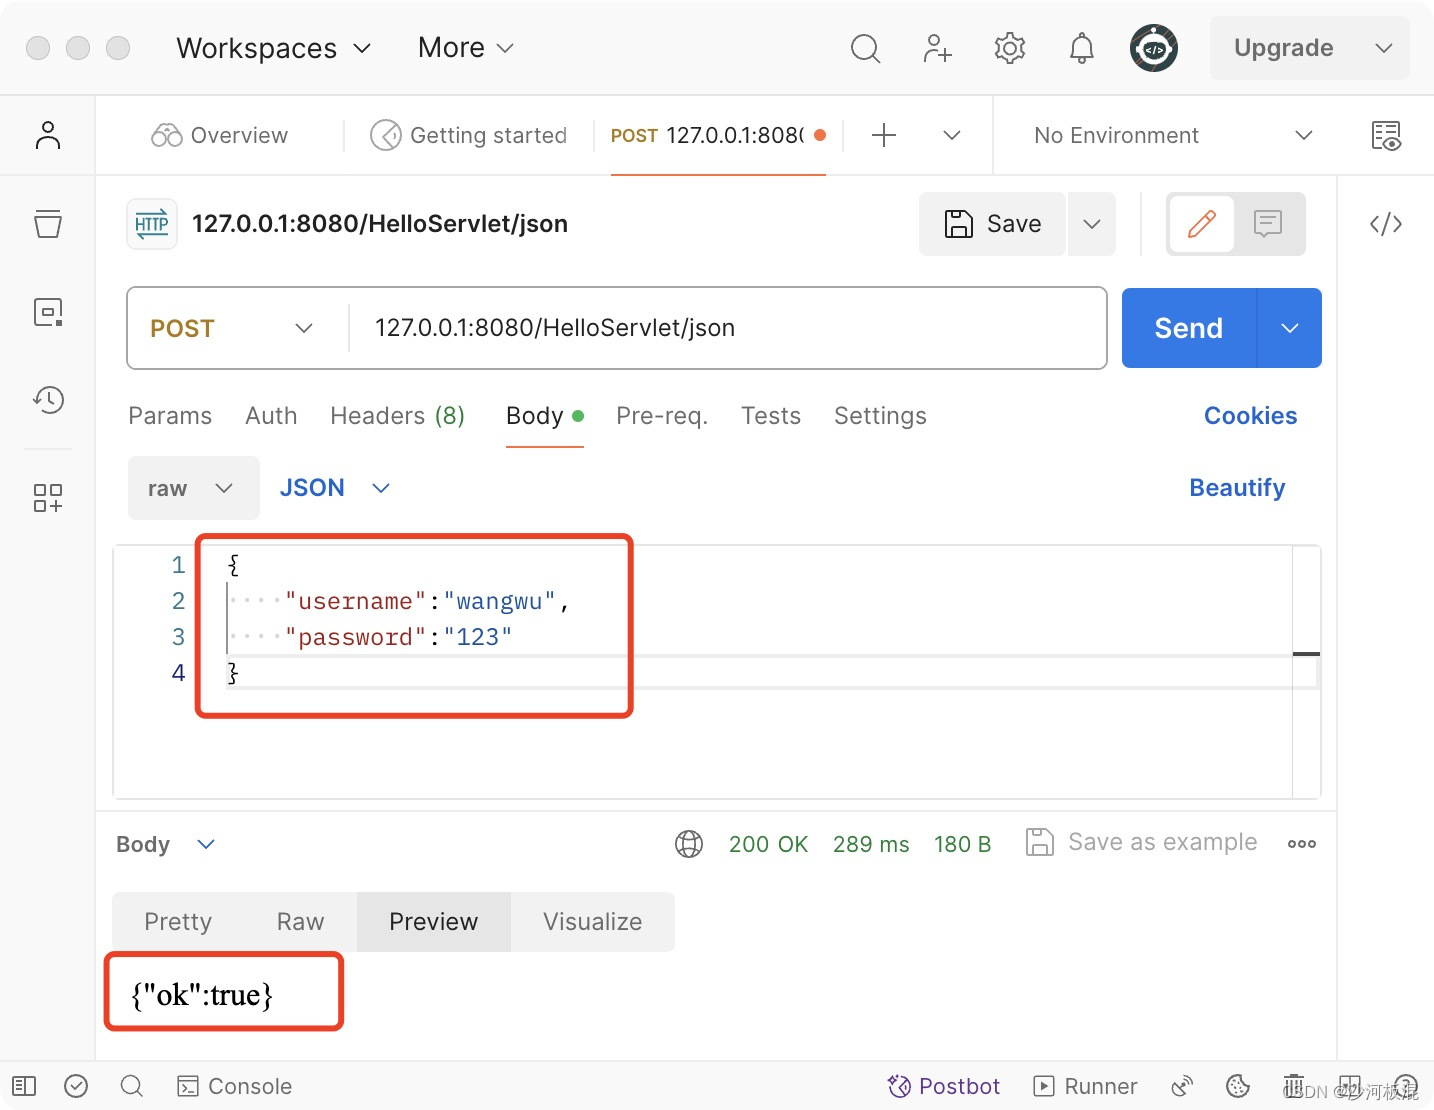Open the Collections sidebar panel
Image resolution: width=1434 pixels, height=1110 pixels.
47,224
